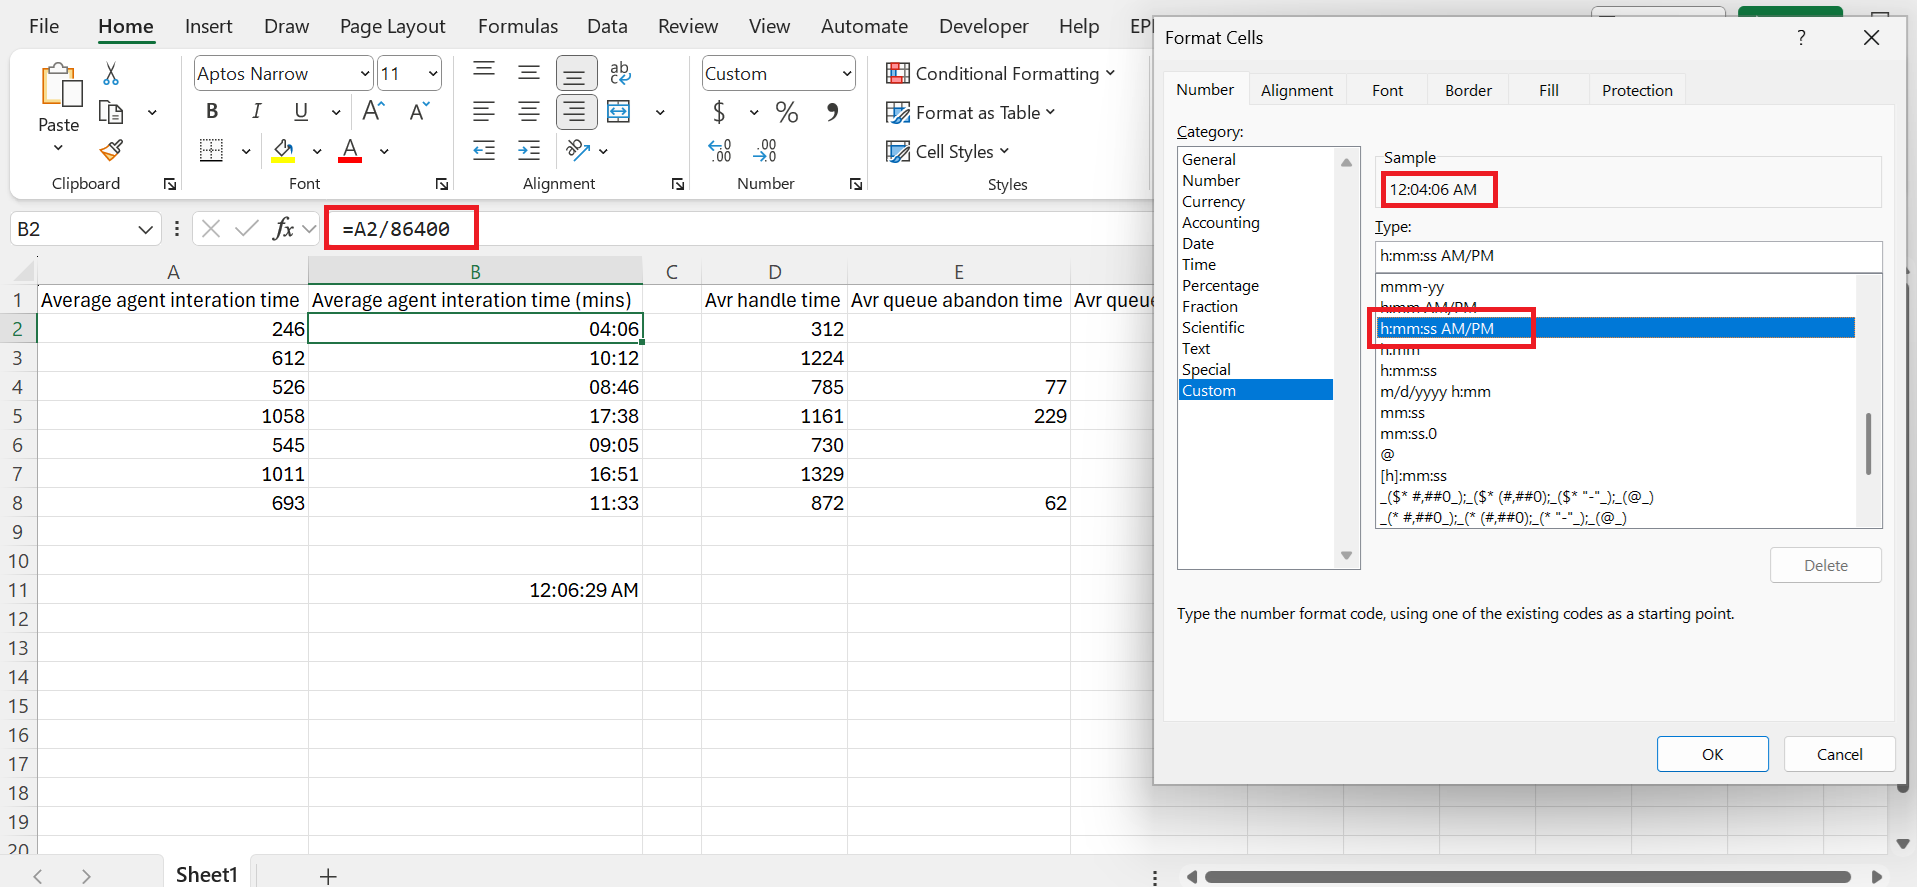Switch to the Formulas ribbon tab
The width and height of the screenshot is (1917, 887).
(x=518, y=26)
